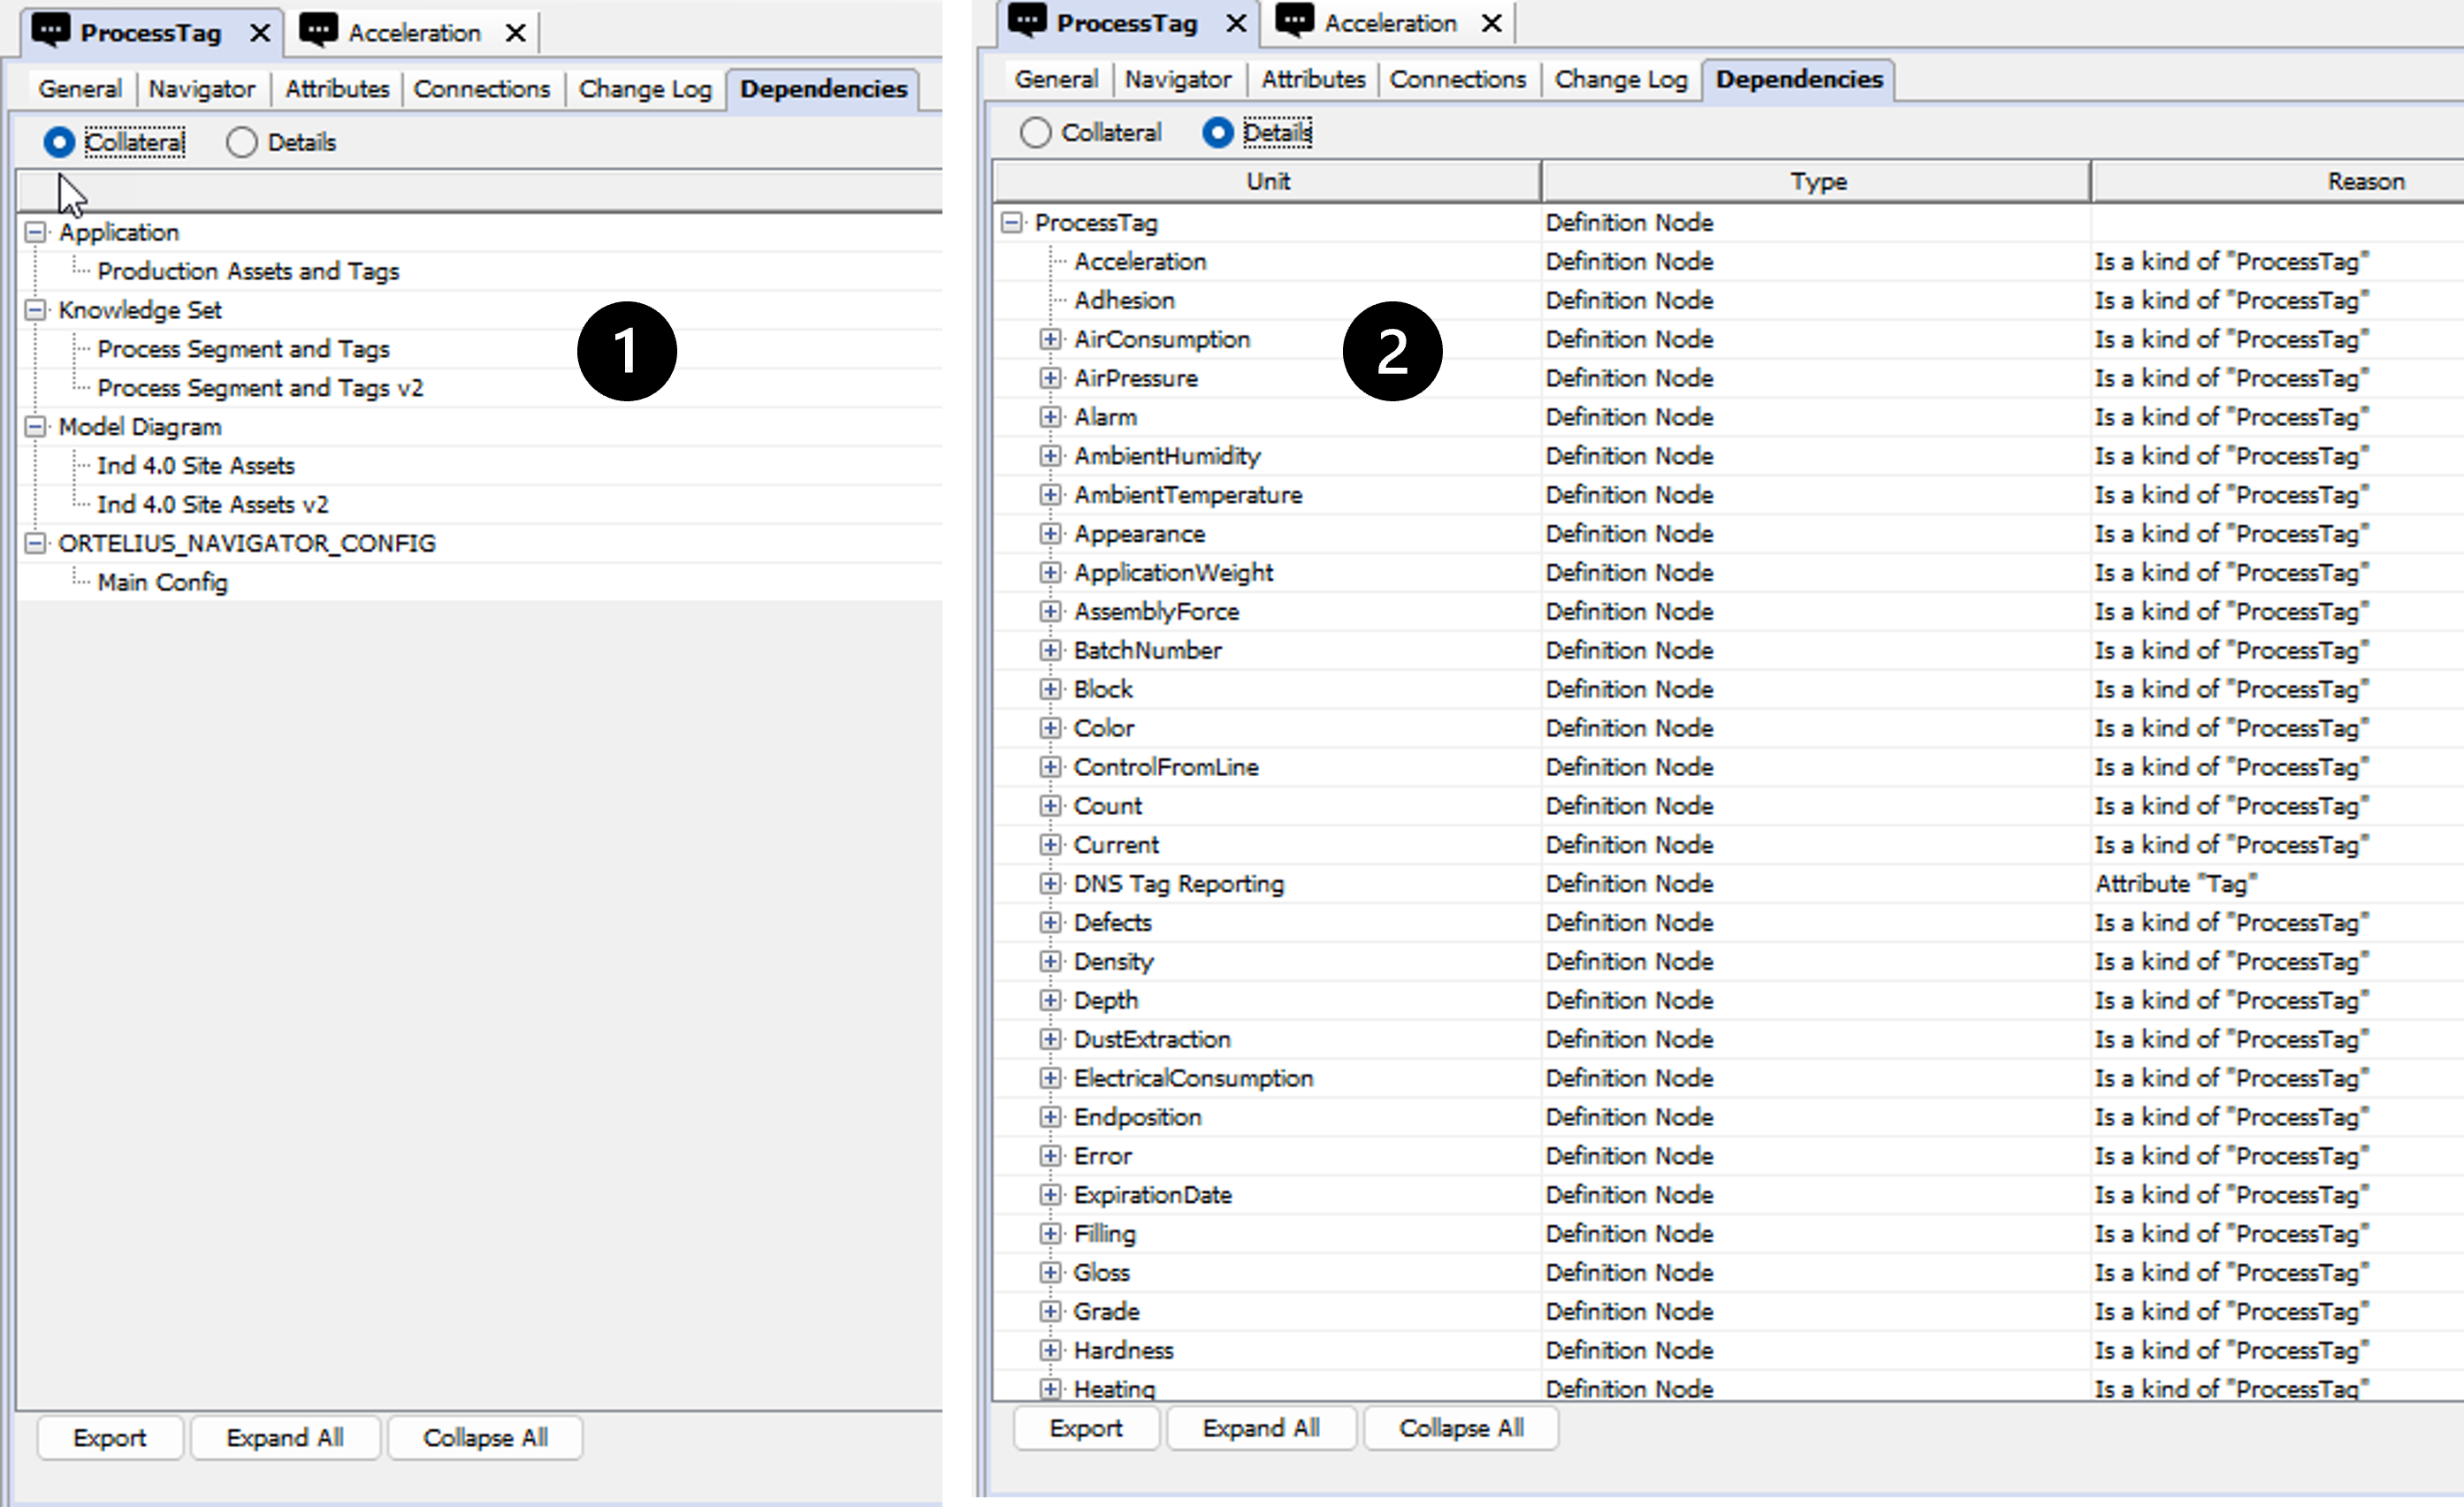The height and width of the screenshot is (1507, 2464).
Task: Expand the DNS Tag Reporting node
Action: 1050,883
